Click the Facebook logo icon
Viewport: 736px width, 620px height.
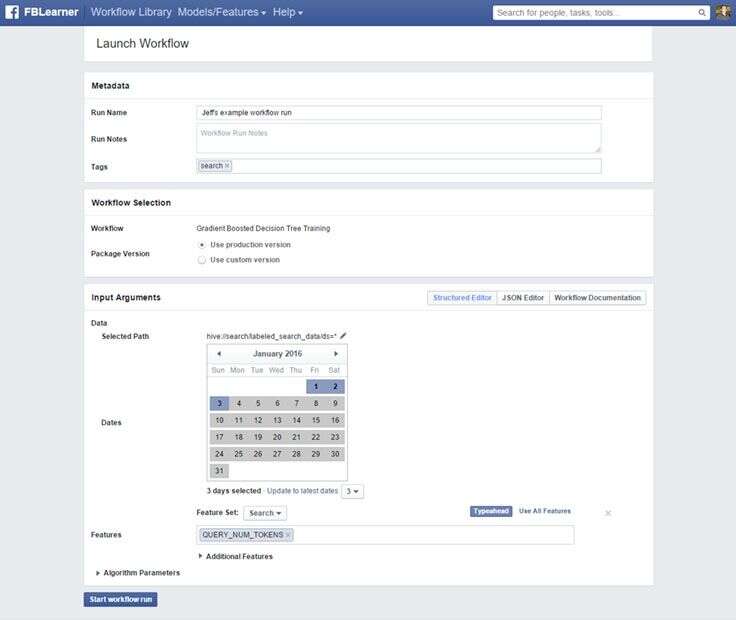11,13
